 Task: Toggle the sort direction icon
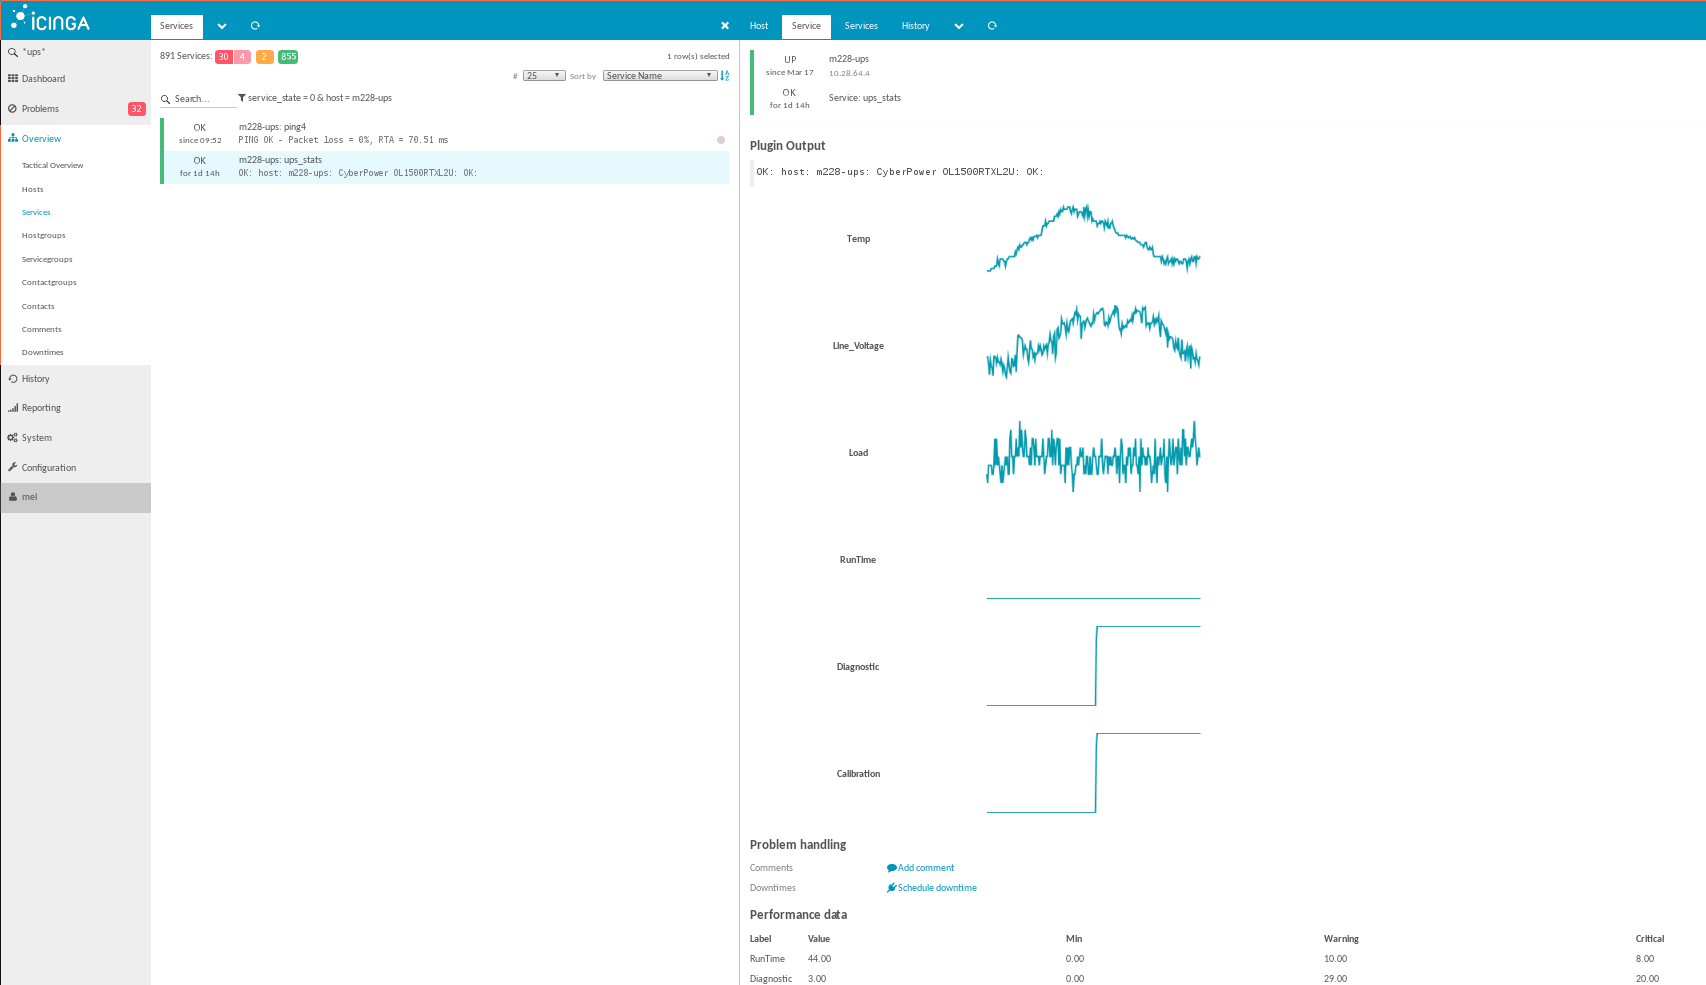pos(725,76)
